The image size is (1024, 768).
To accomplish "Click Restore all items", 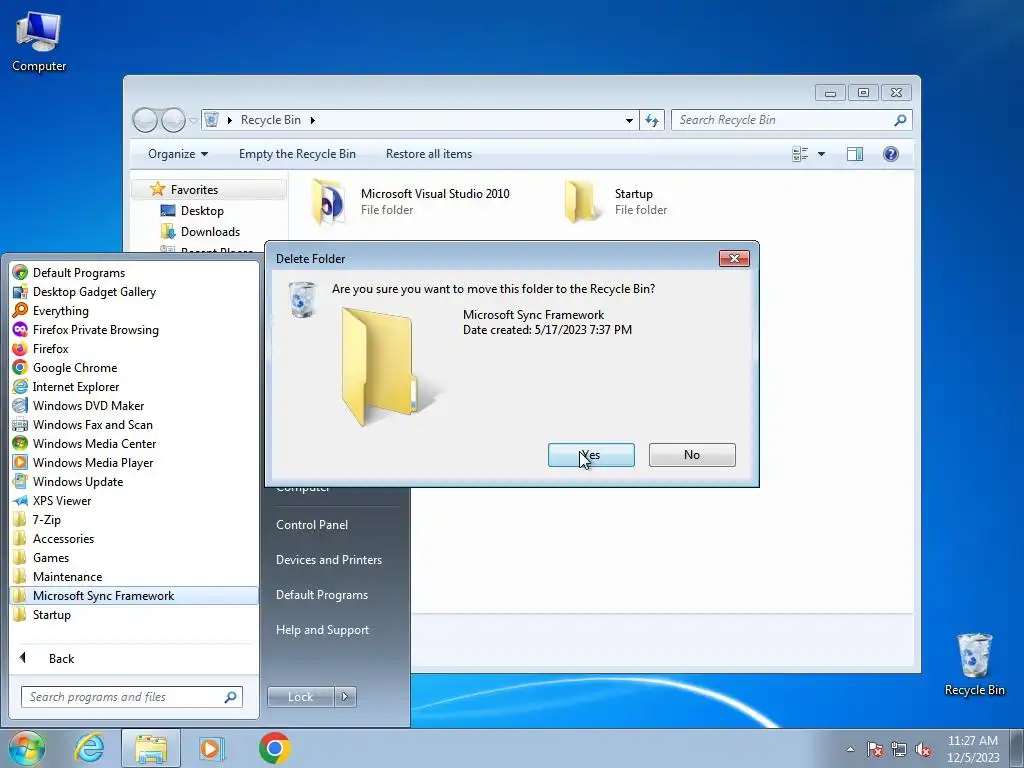I will [429, 154].
